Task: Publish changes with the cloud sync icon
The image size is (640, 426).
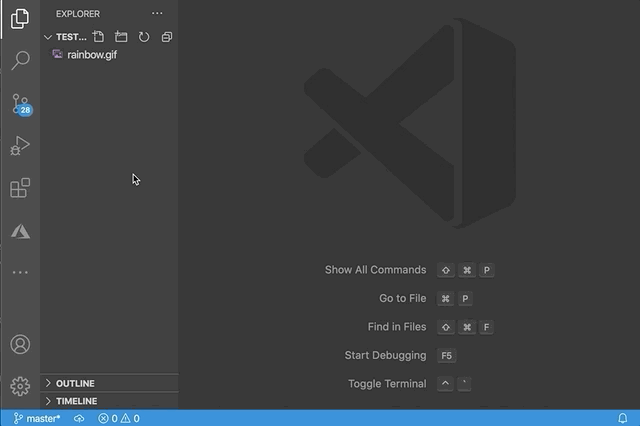Action: [x=79, y=418]
